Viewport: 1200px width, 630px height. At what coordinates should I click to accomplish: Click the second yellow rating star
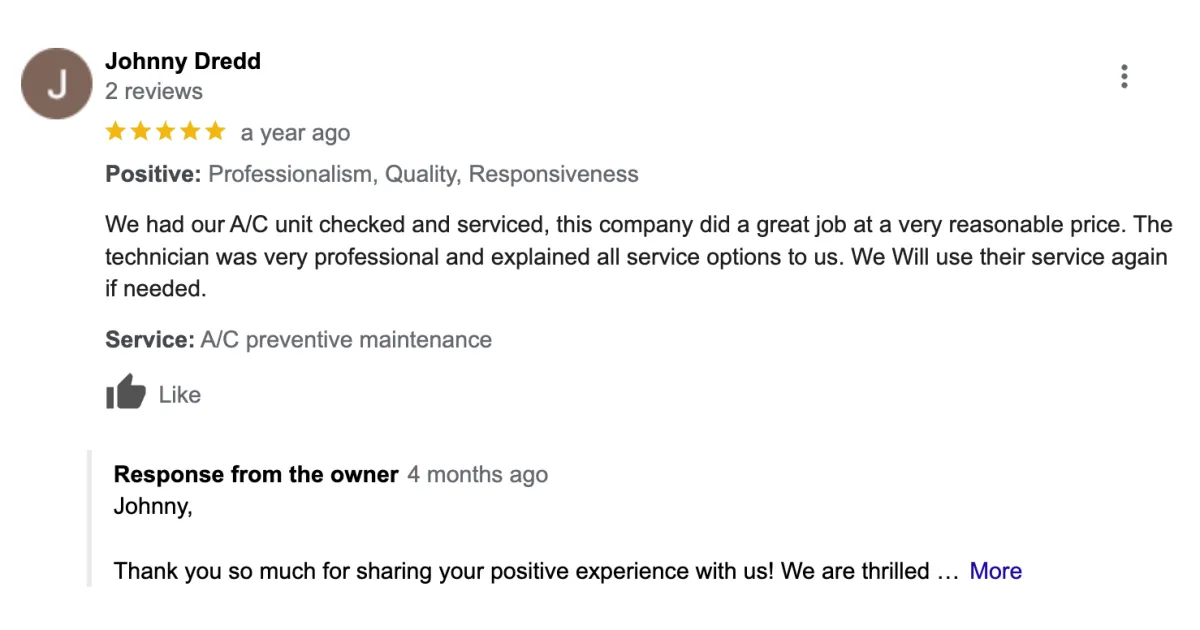coord(141,131)
